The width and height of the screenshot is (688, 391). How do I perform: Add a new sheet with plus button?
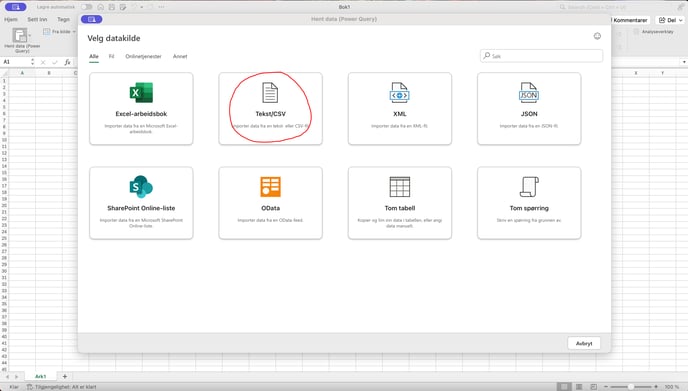point(65,377)
